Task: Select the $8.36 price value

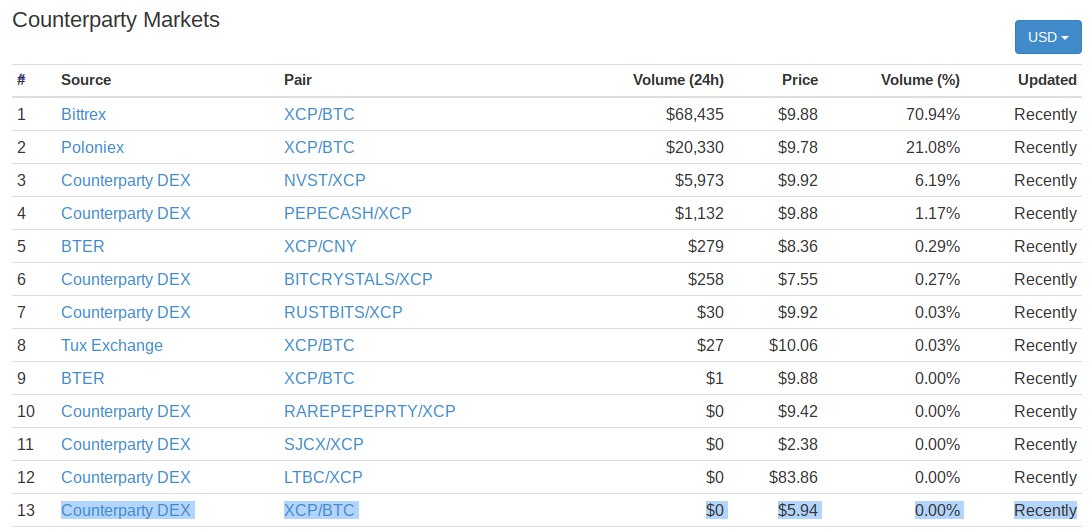Action: (798, 247)
